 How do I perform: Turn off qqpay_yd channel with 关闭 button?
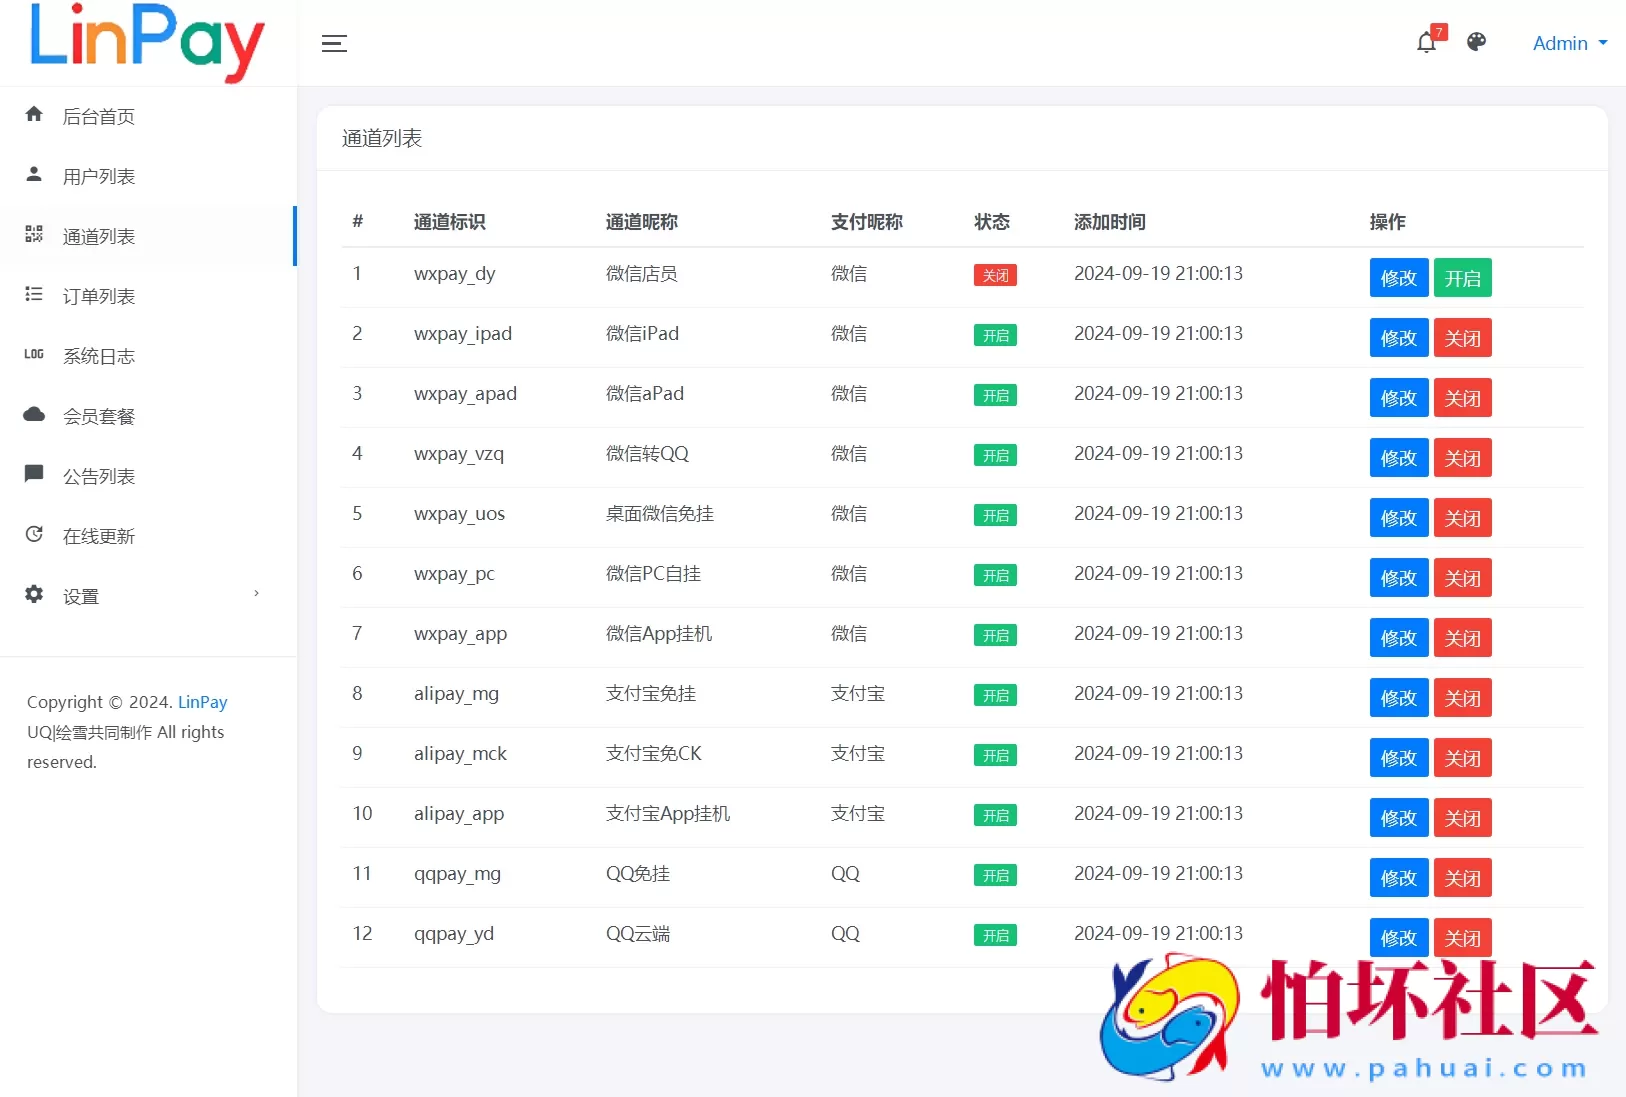coord(1462,938)
